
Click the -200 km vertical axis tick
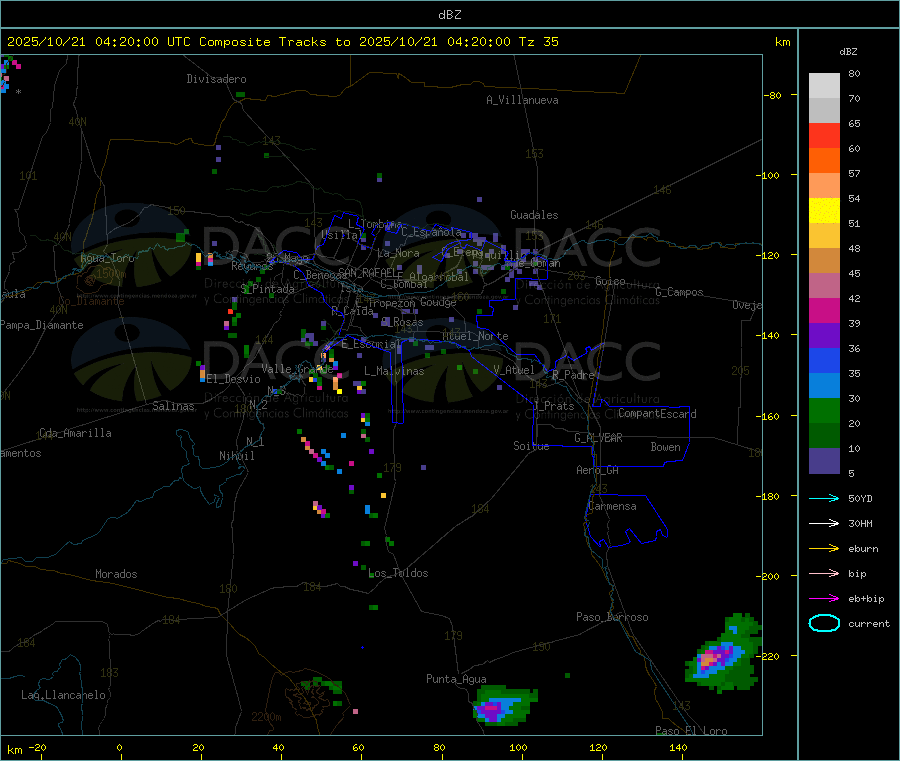click(769, 576)
